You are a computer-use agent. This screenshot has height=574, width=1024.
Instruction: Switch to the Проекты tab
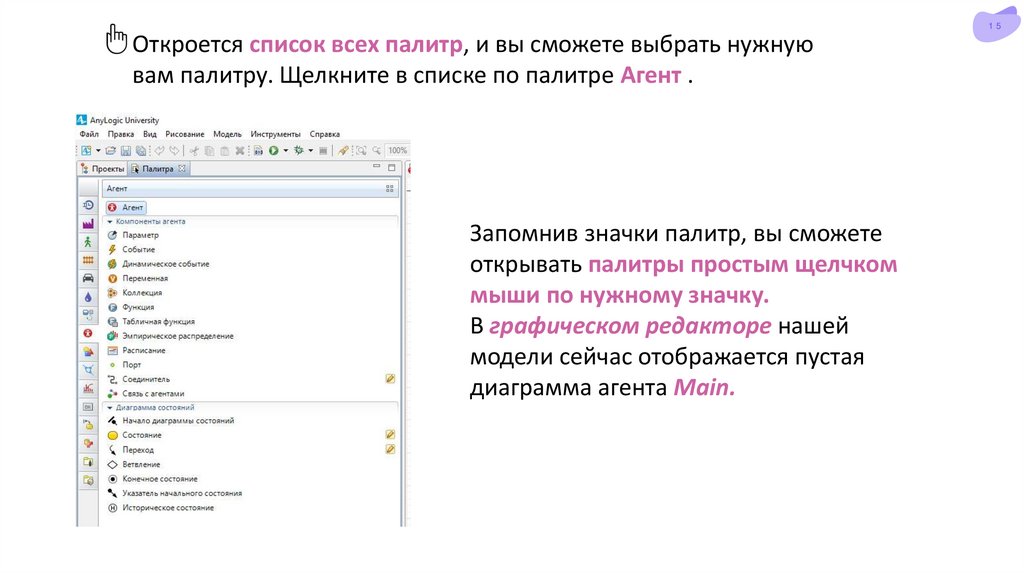pyautogui.click(x=102, y=168)
